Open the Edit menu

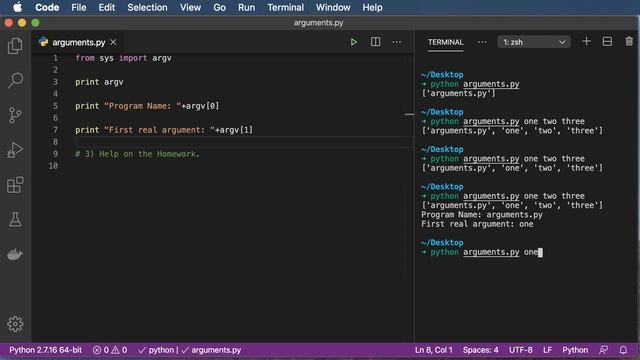pyautogui.click(x=107, y=7)
